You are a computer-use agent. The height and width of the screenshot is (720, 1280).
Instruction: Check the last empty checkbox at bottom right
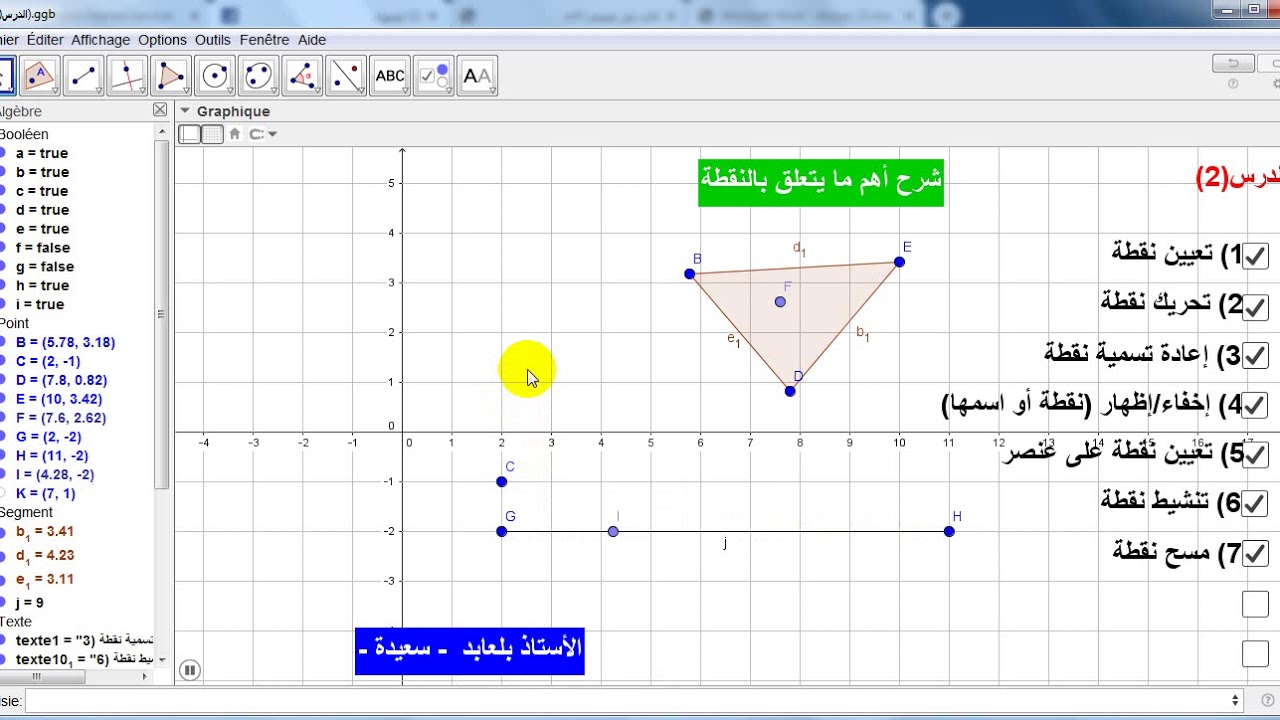(1255, 654)
